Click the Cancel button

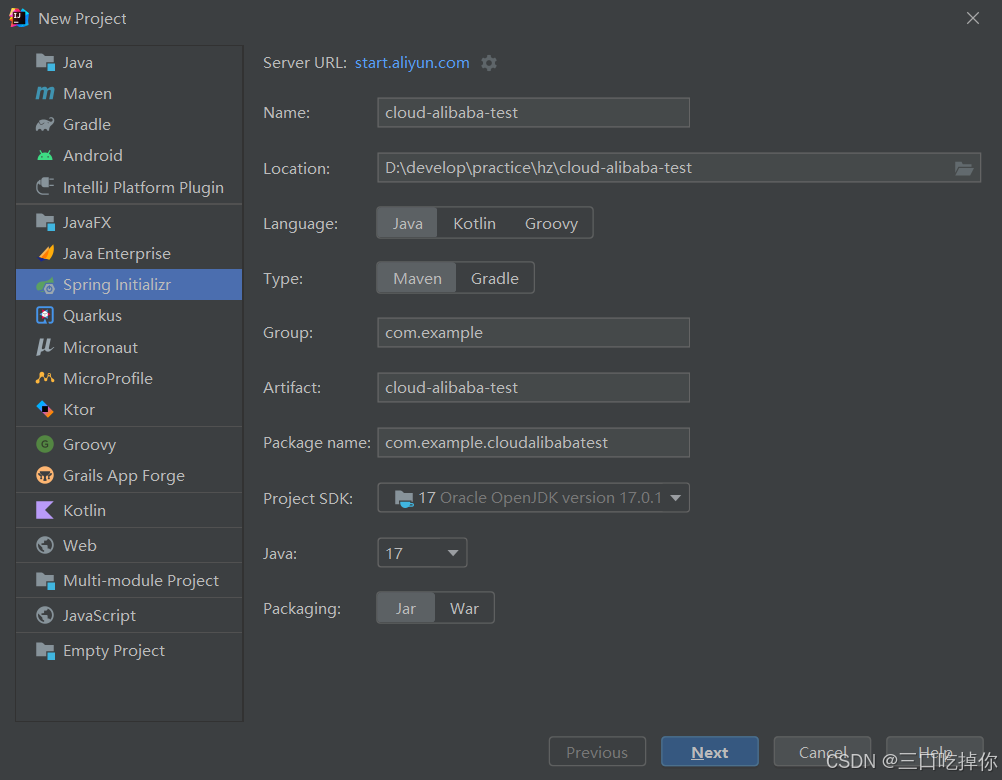point(822,752)
